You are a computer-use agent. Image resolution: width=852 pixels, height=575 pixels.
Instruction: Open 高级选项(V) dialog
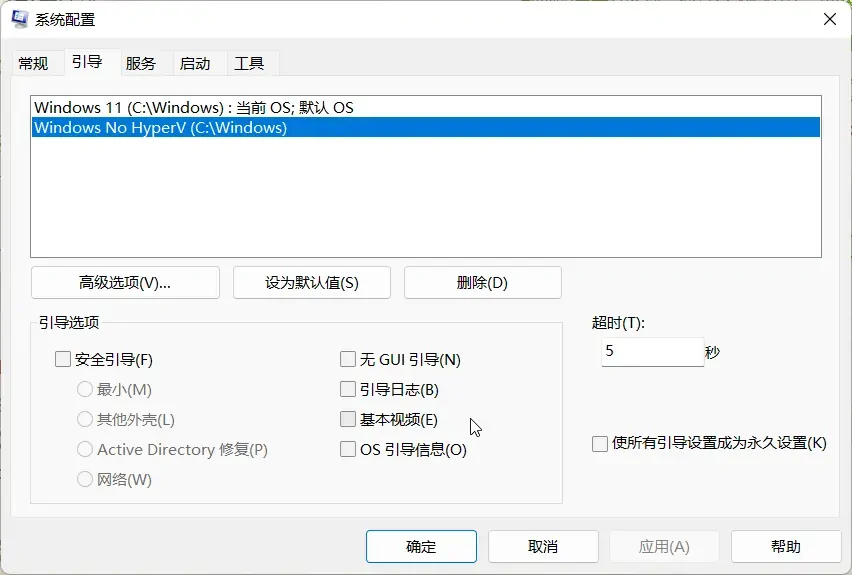[x=126, y=283]
